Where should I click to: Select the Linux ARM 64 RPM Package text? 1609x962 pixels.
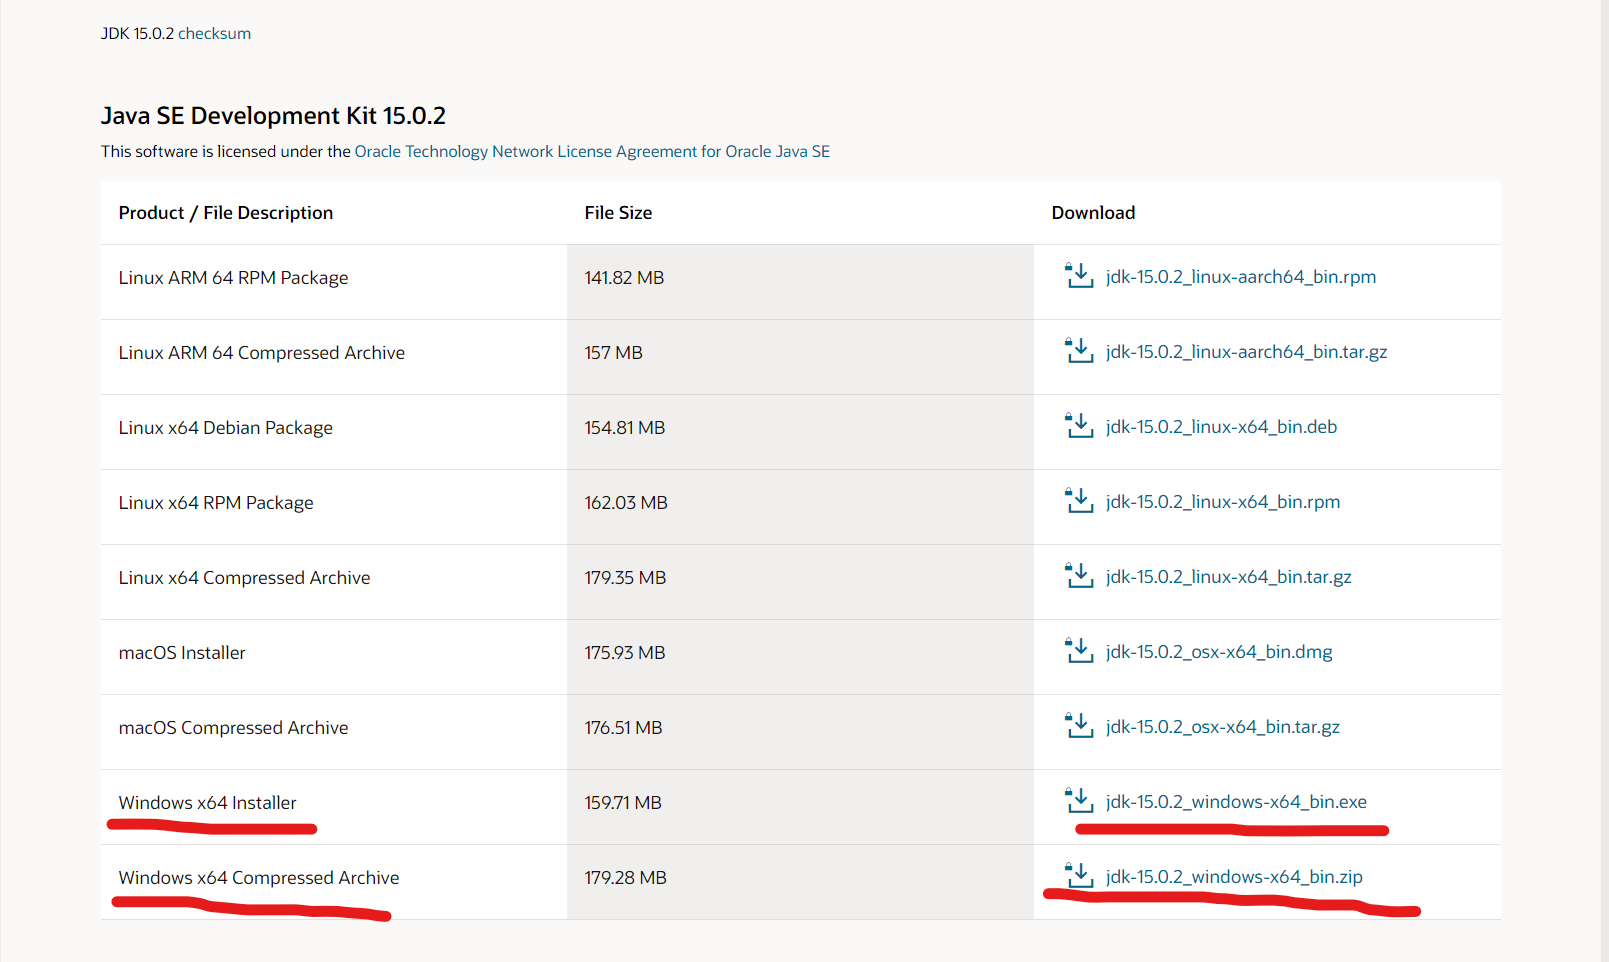point(233,278)
